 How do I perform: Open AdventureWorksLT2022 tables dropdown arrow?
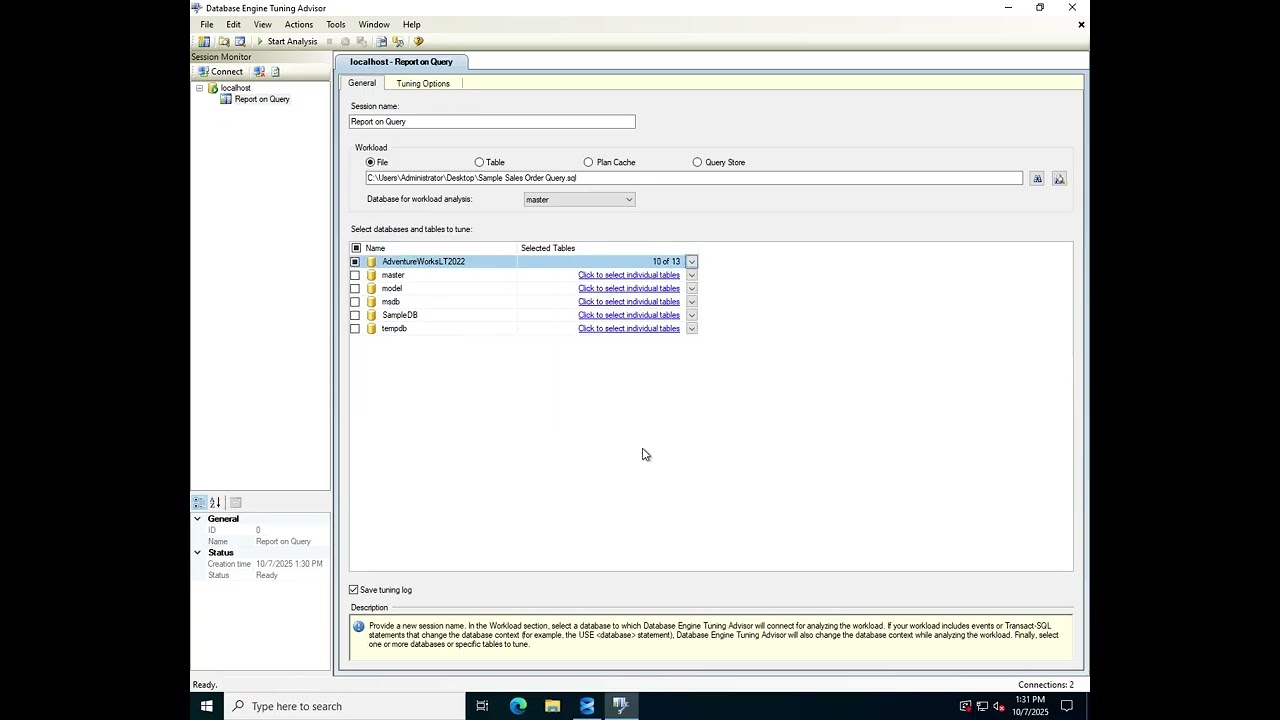(x=691, y=262)
